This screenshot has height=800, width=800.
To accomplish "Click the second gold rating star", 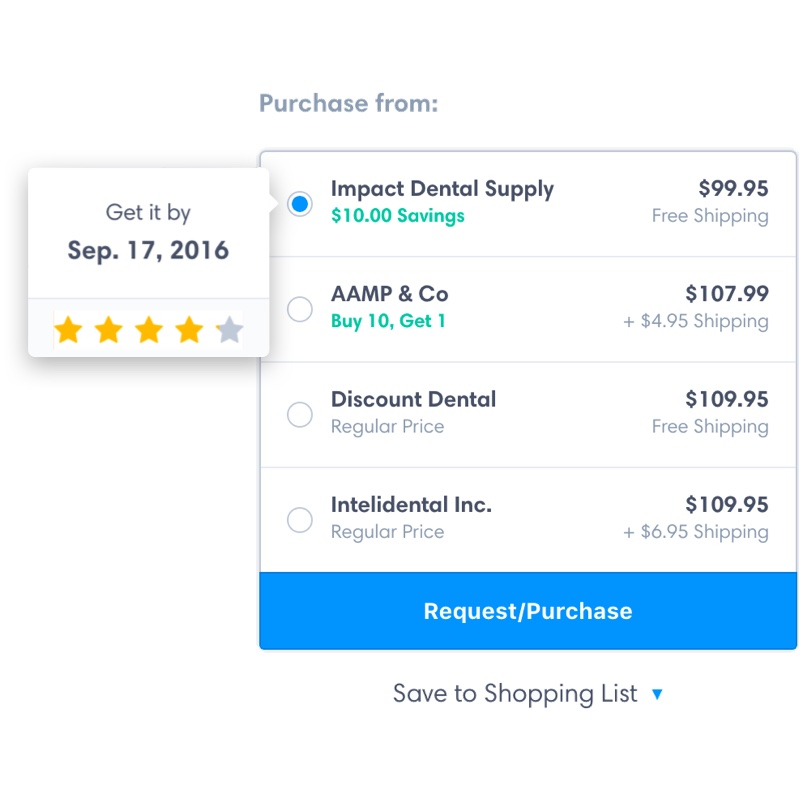I will [108, 330].
